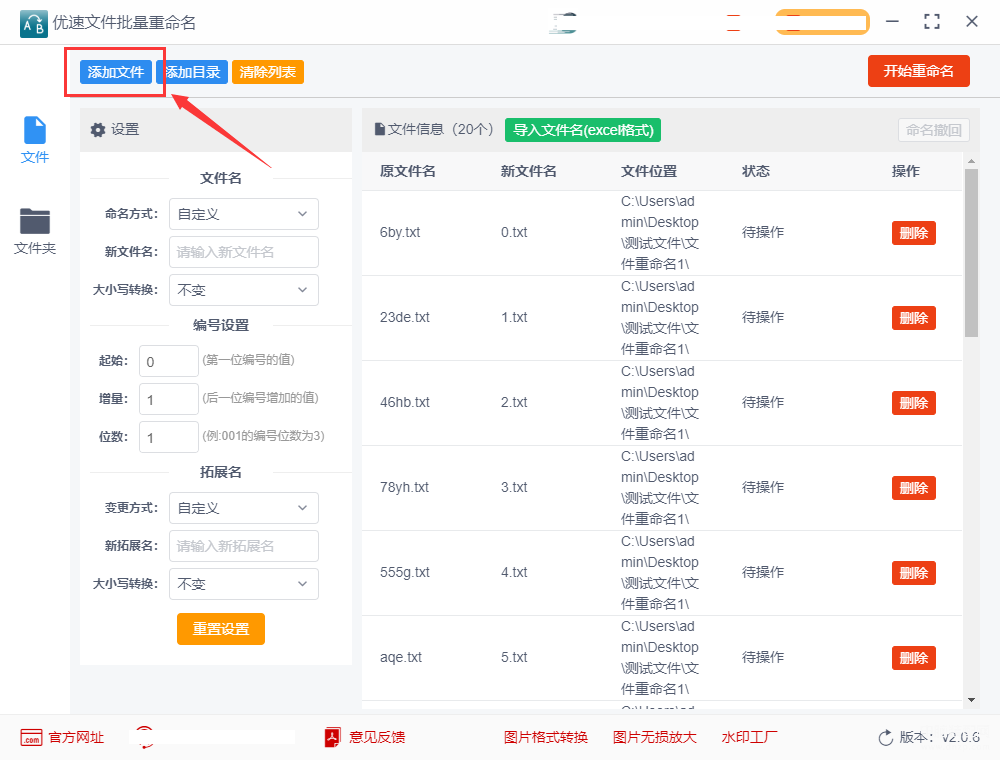Click 添加文件 button

pos(115,72)
